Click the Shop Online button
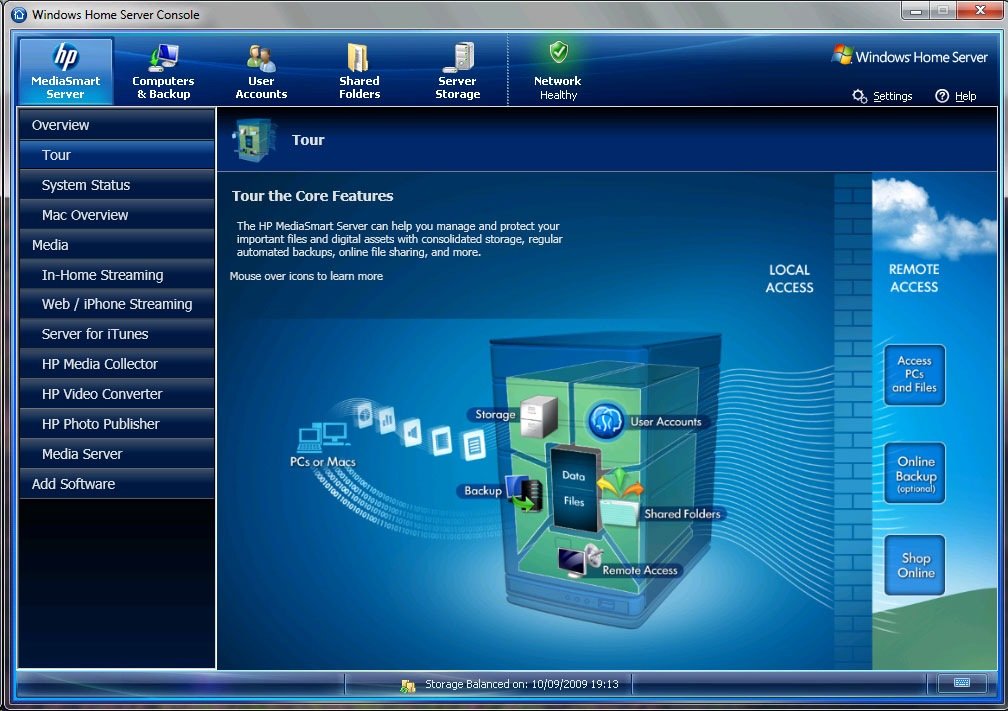Image resolution: width=1008 pixels, height=711 pixels. (x=914, y=565)
